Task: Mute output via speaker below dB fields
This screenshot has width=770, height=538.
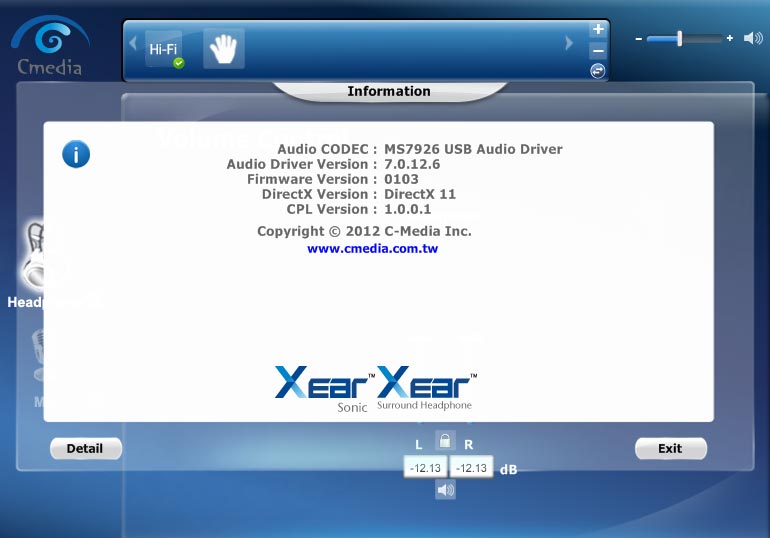Action: (445, 489)
